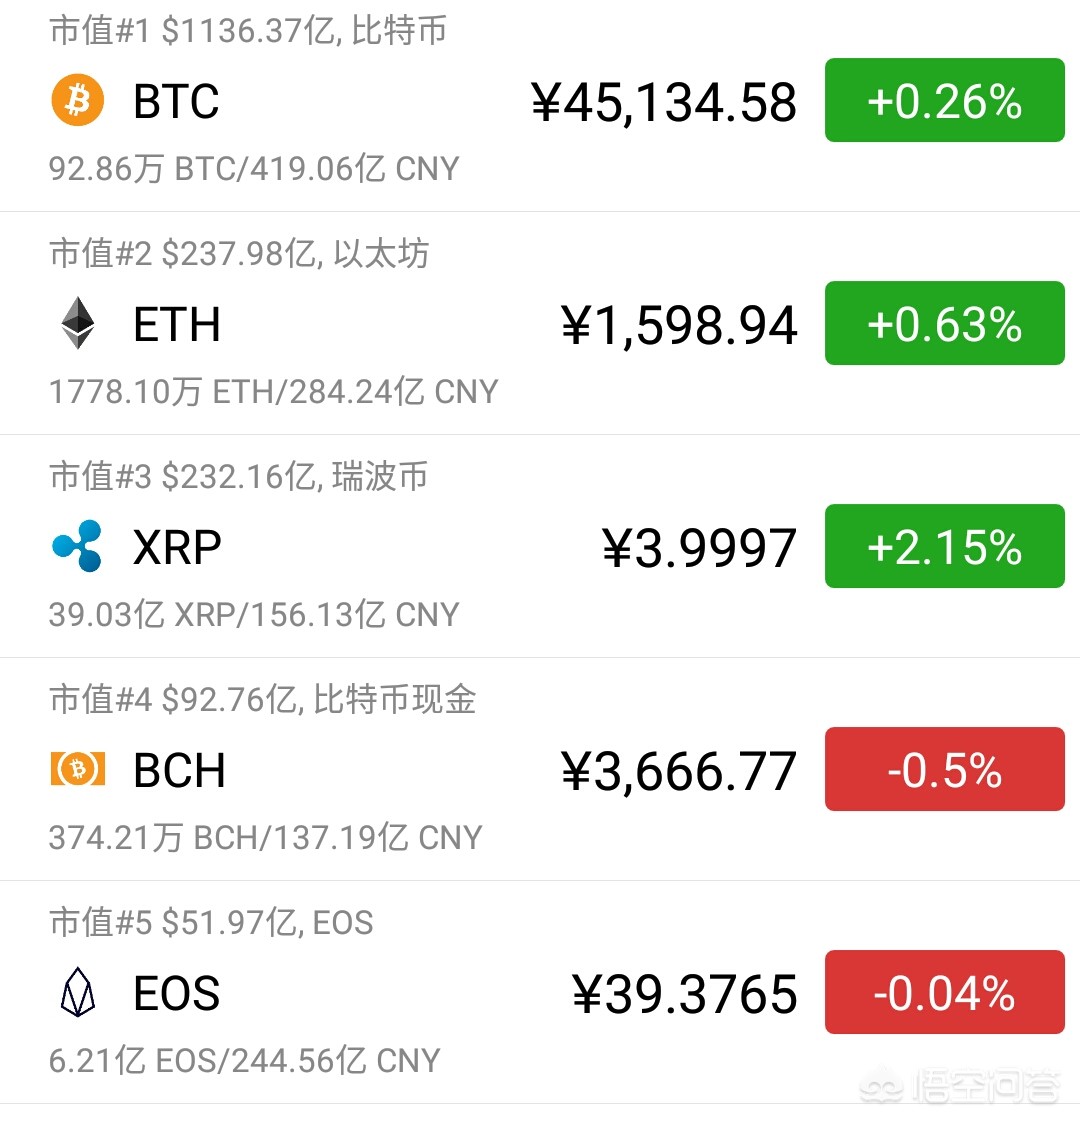Image resolution: width=1080 pixels, height=1124 pixels.
Task: Tap the green +0.63% ETH change badge
Action: tap(945, 323)
